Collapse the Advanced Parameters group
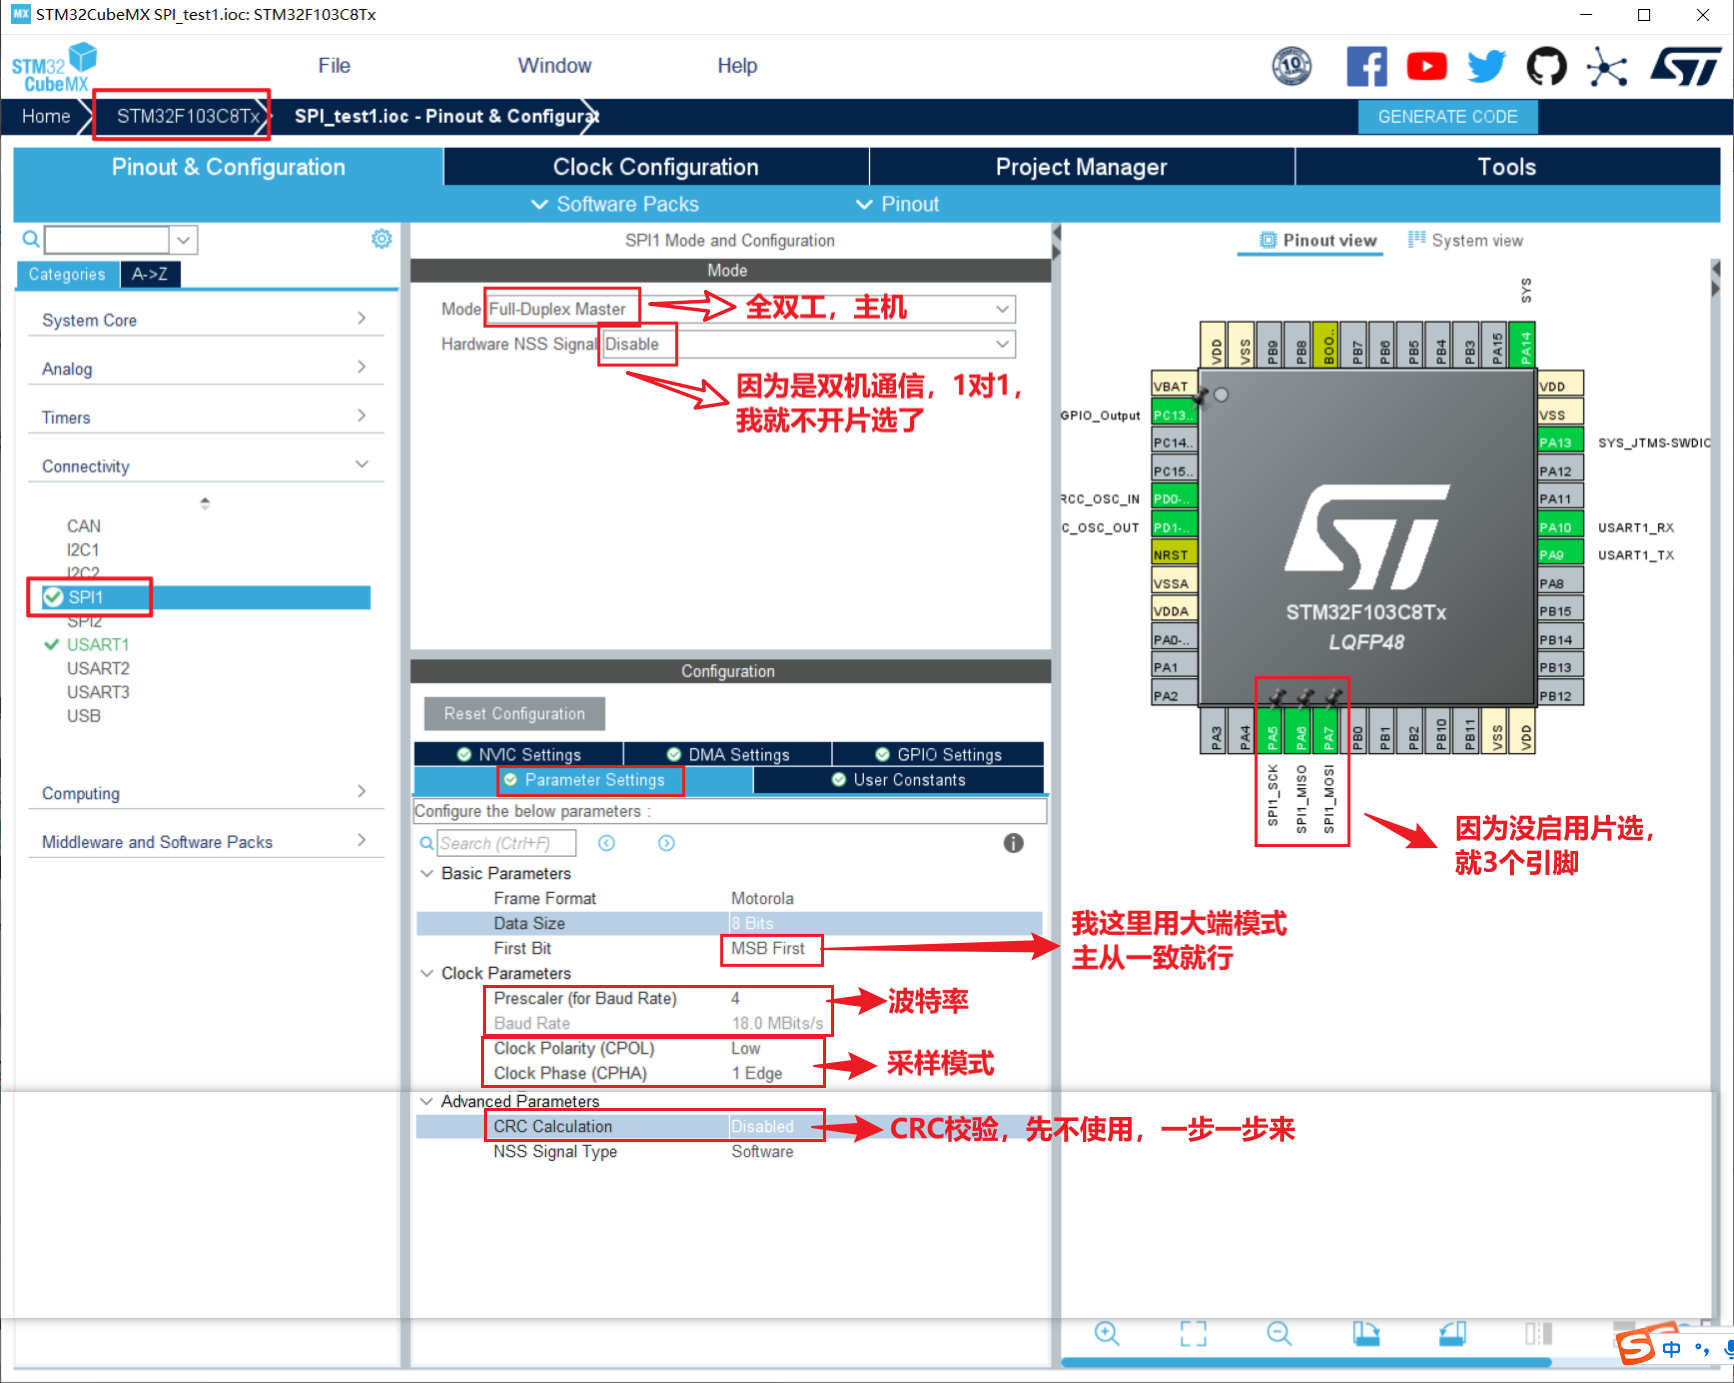This screenshot has height=1383, width=1734. click(427, 1101)
